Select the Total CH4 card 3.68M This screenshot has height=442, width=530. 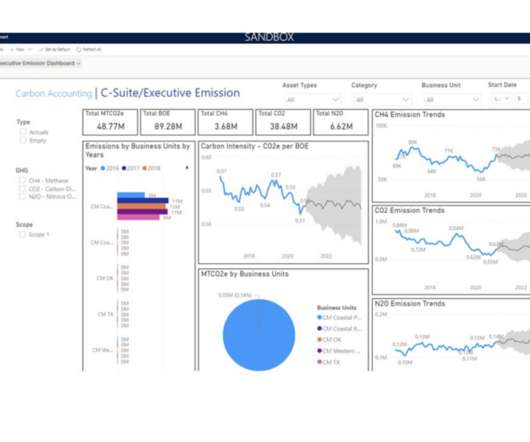tap(225, 122)
